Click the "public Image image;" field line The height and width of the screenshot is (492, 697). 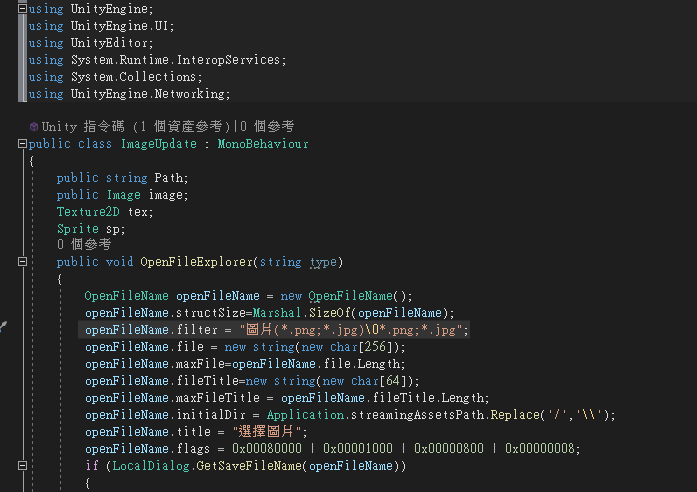pyautogui.click(x=123, y=195)
